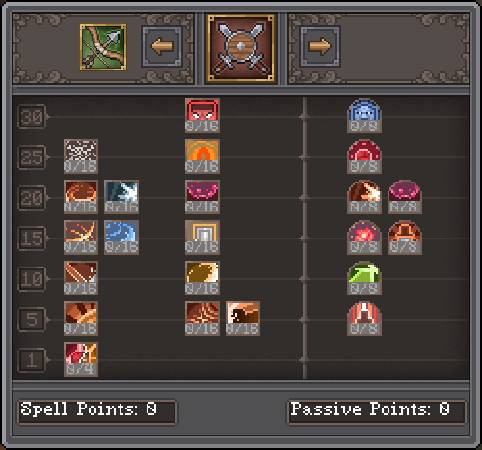Click the left arrow to previous class
Viewport: 482px width, 450px height.
click(x=162, y=47)
